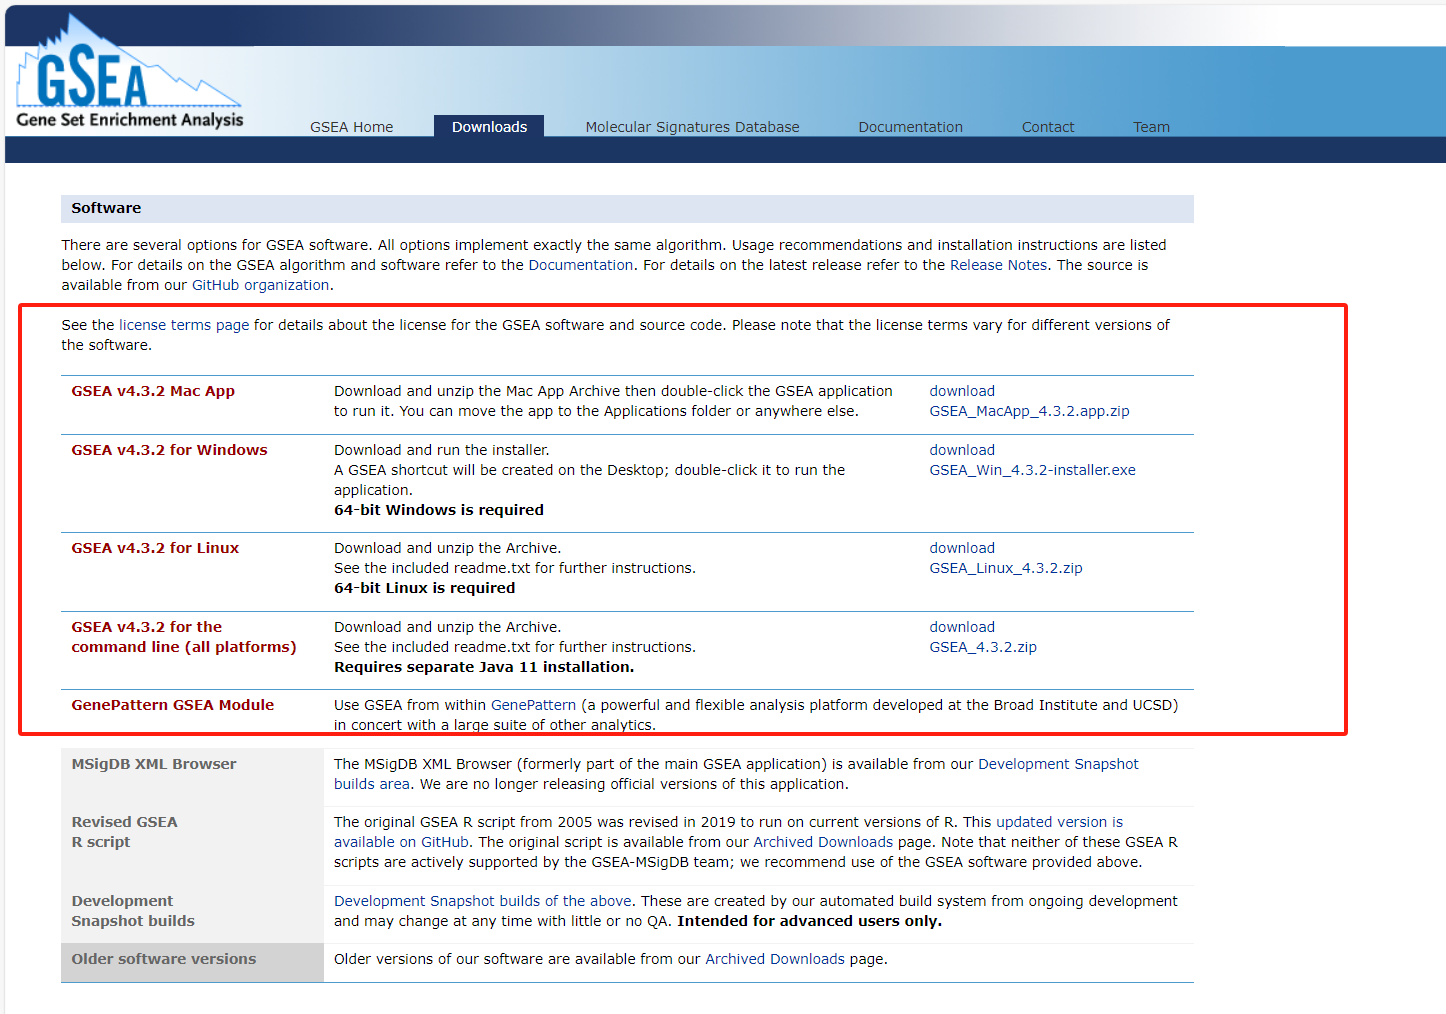Click the Revised GSEA R script label
Screen dimensions: 1446x1014
pos(124,832)
